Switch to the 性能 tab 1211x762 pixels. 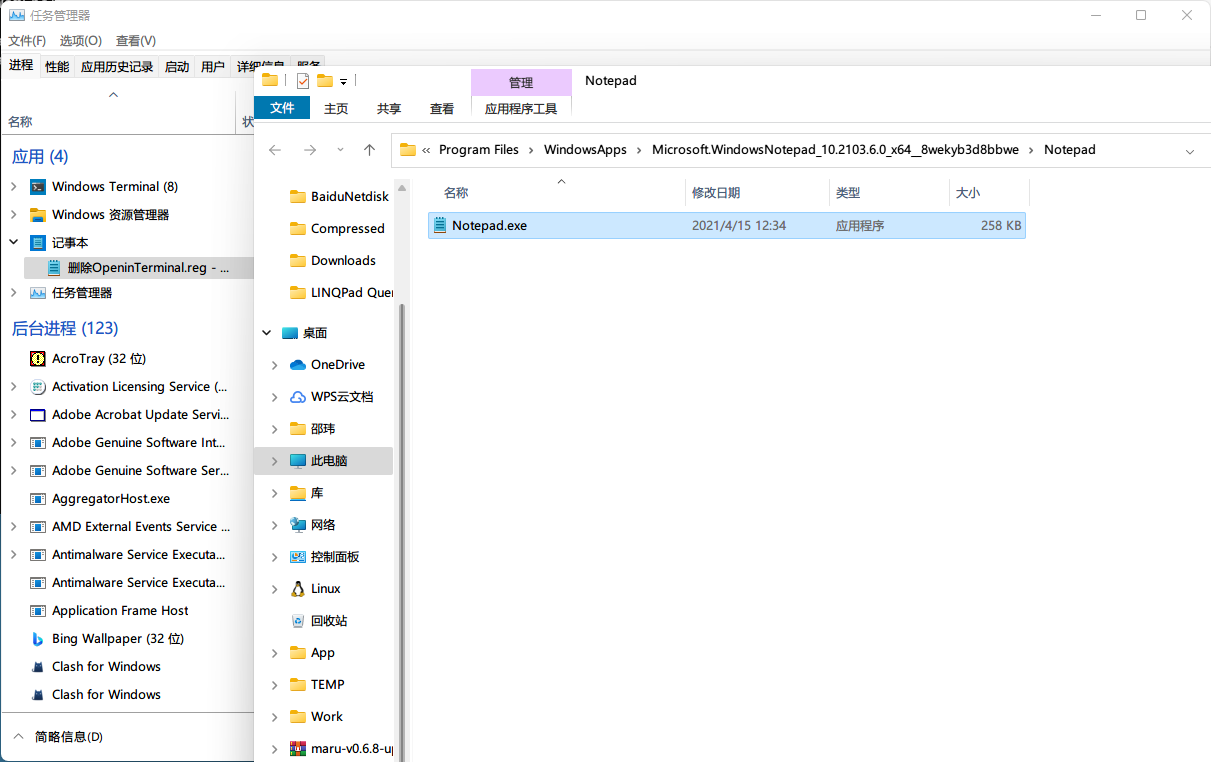58,66
